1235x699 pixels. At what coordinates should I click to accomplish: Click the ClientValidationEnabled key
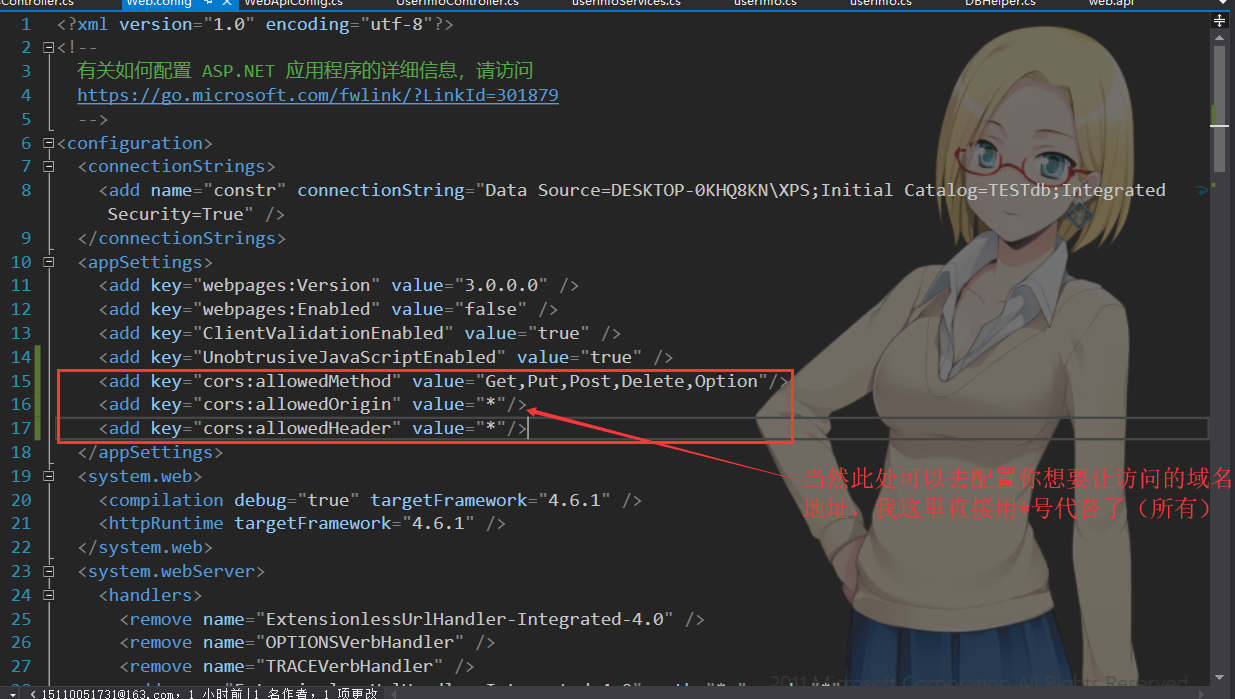tap(324, 333)
